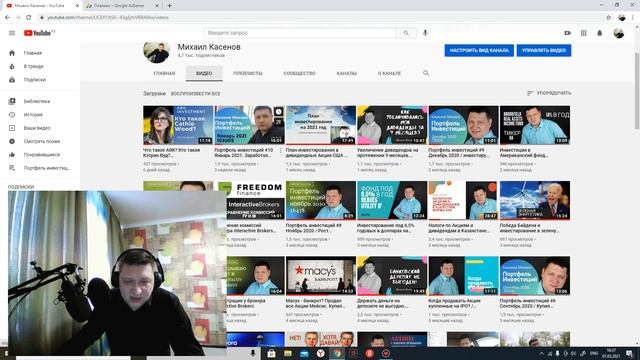Open the Windows notification center
640x360 pixels.
tap(629, 353)
